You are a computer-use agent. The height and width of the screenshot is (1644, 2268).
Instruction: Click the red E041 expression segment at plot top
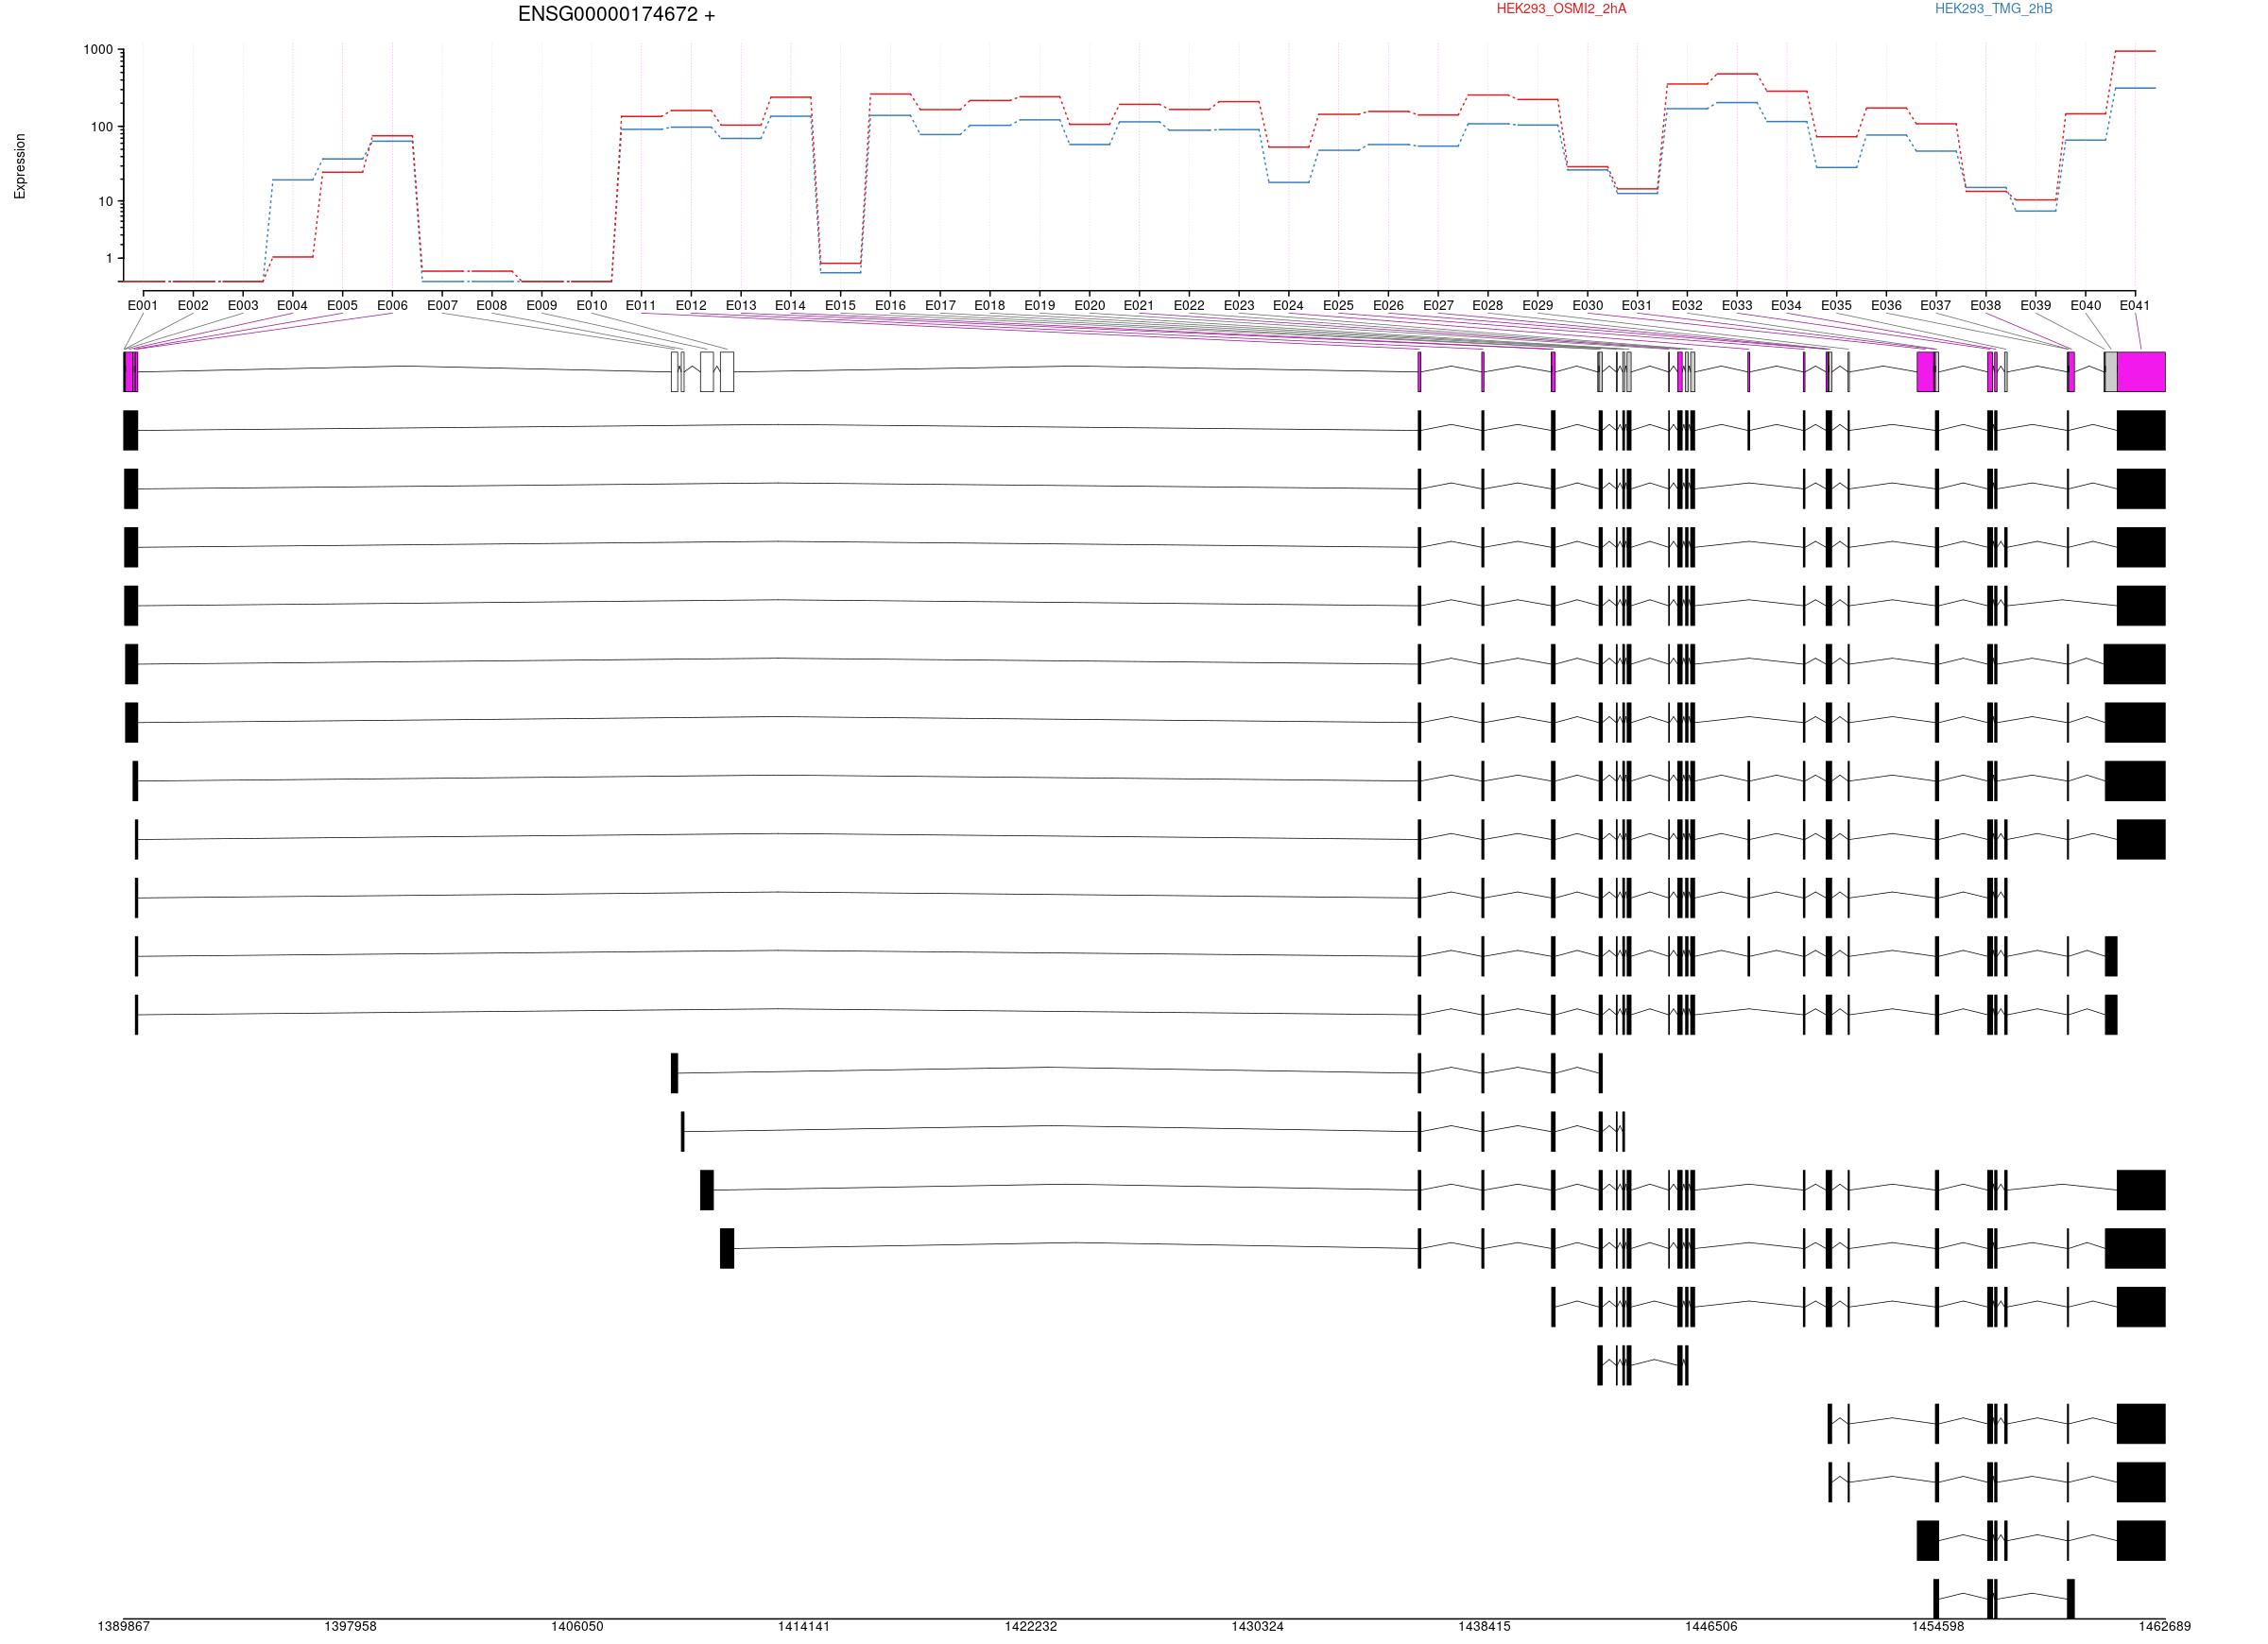pos(2135,51)
